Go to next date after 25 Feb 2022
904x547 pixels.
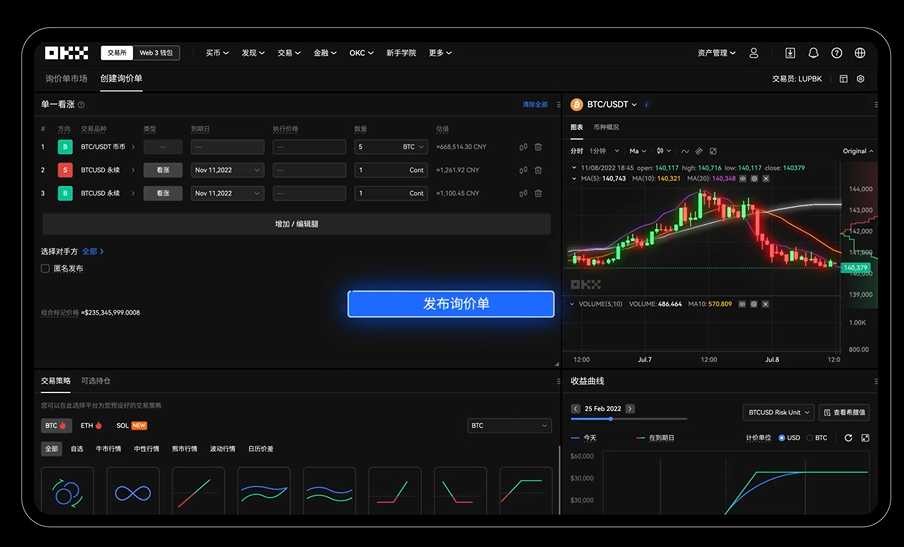630,409
